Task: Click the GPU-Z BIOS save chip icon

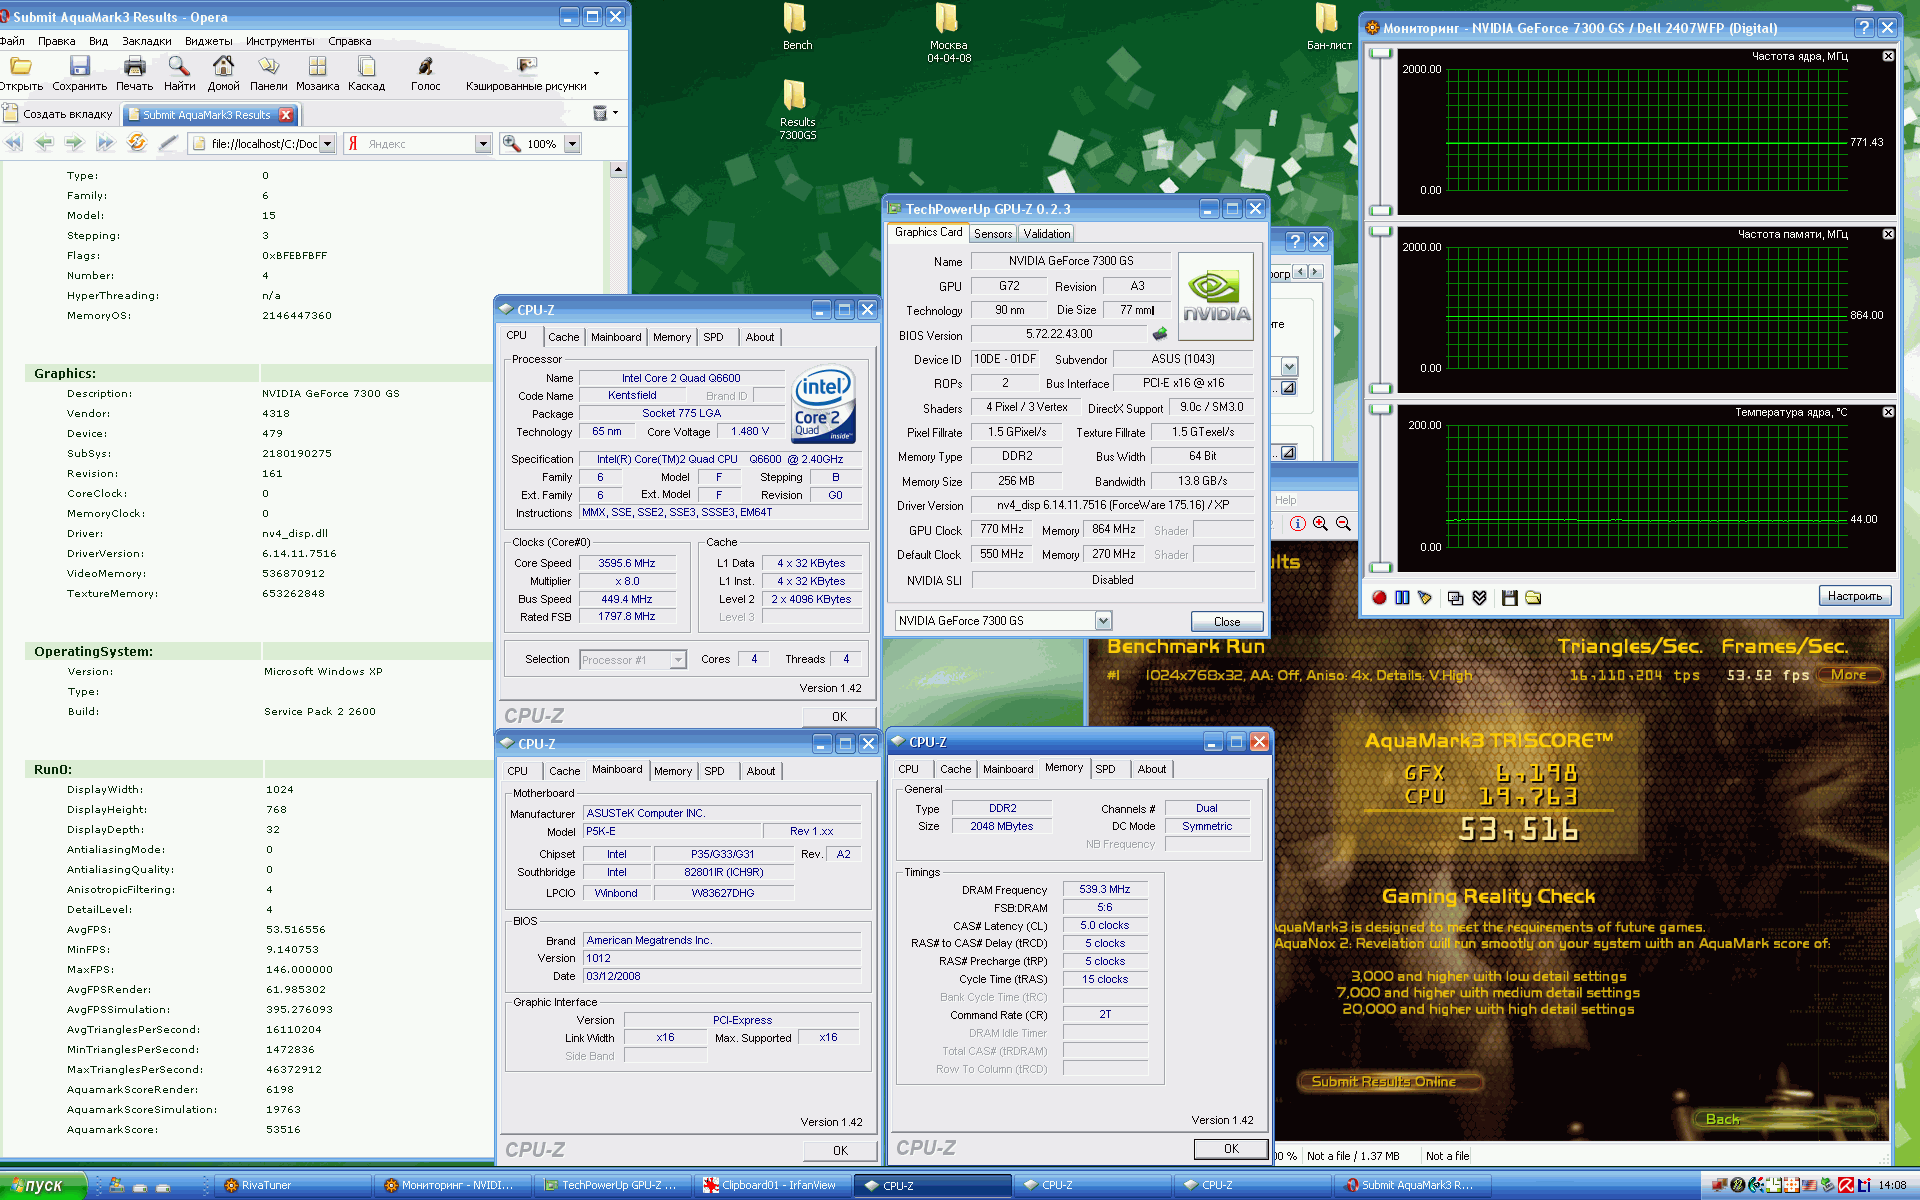Action: (x=1160, y=334)
